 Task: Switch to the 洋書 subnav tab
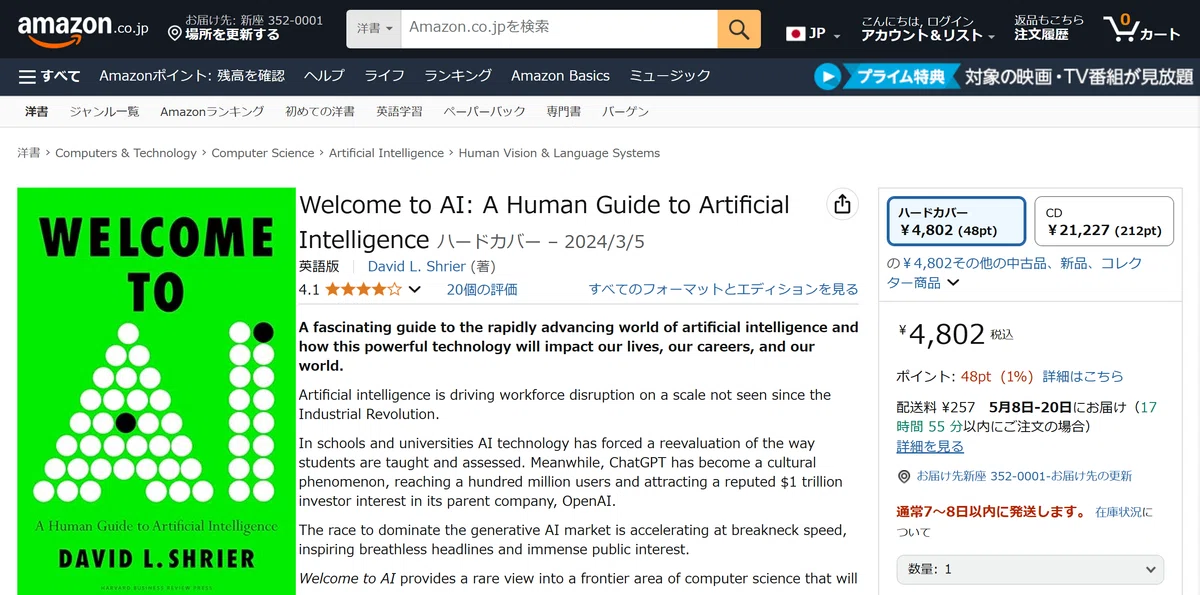click(37, 112)
